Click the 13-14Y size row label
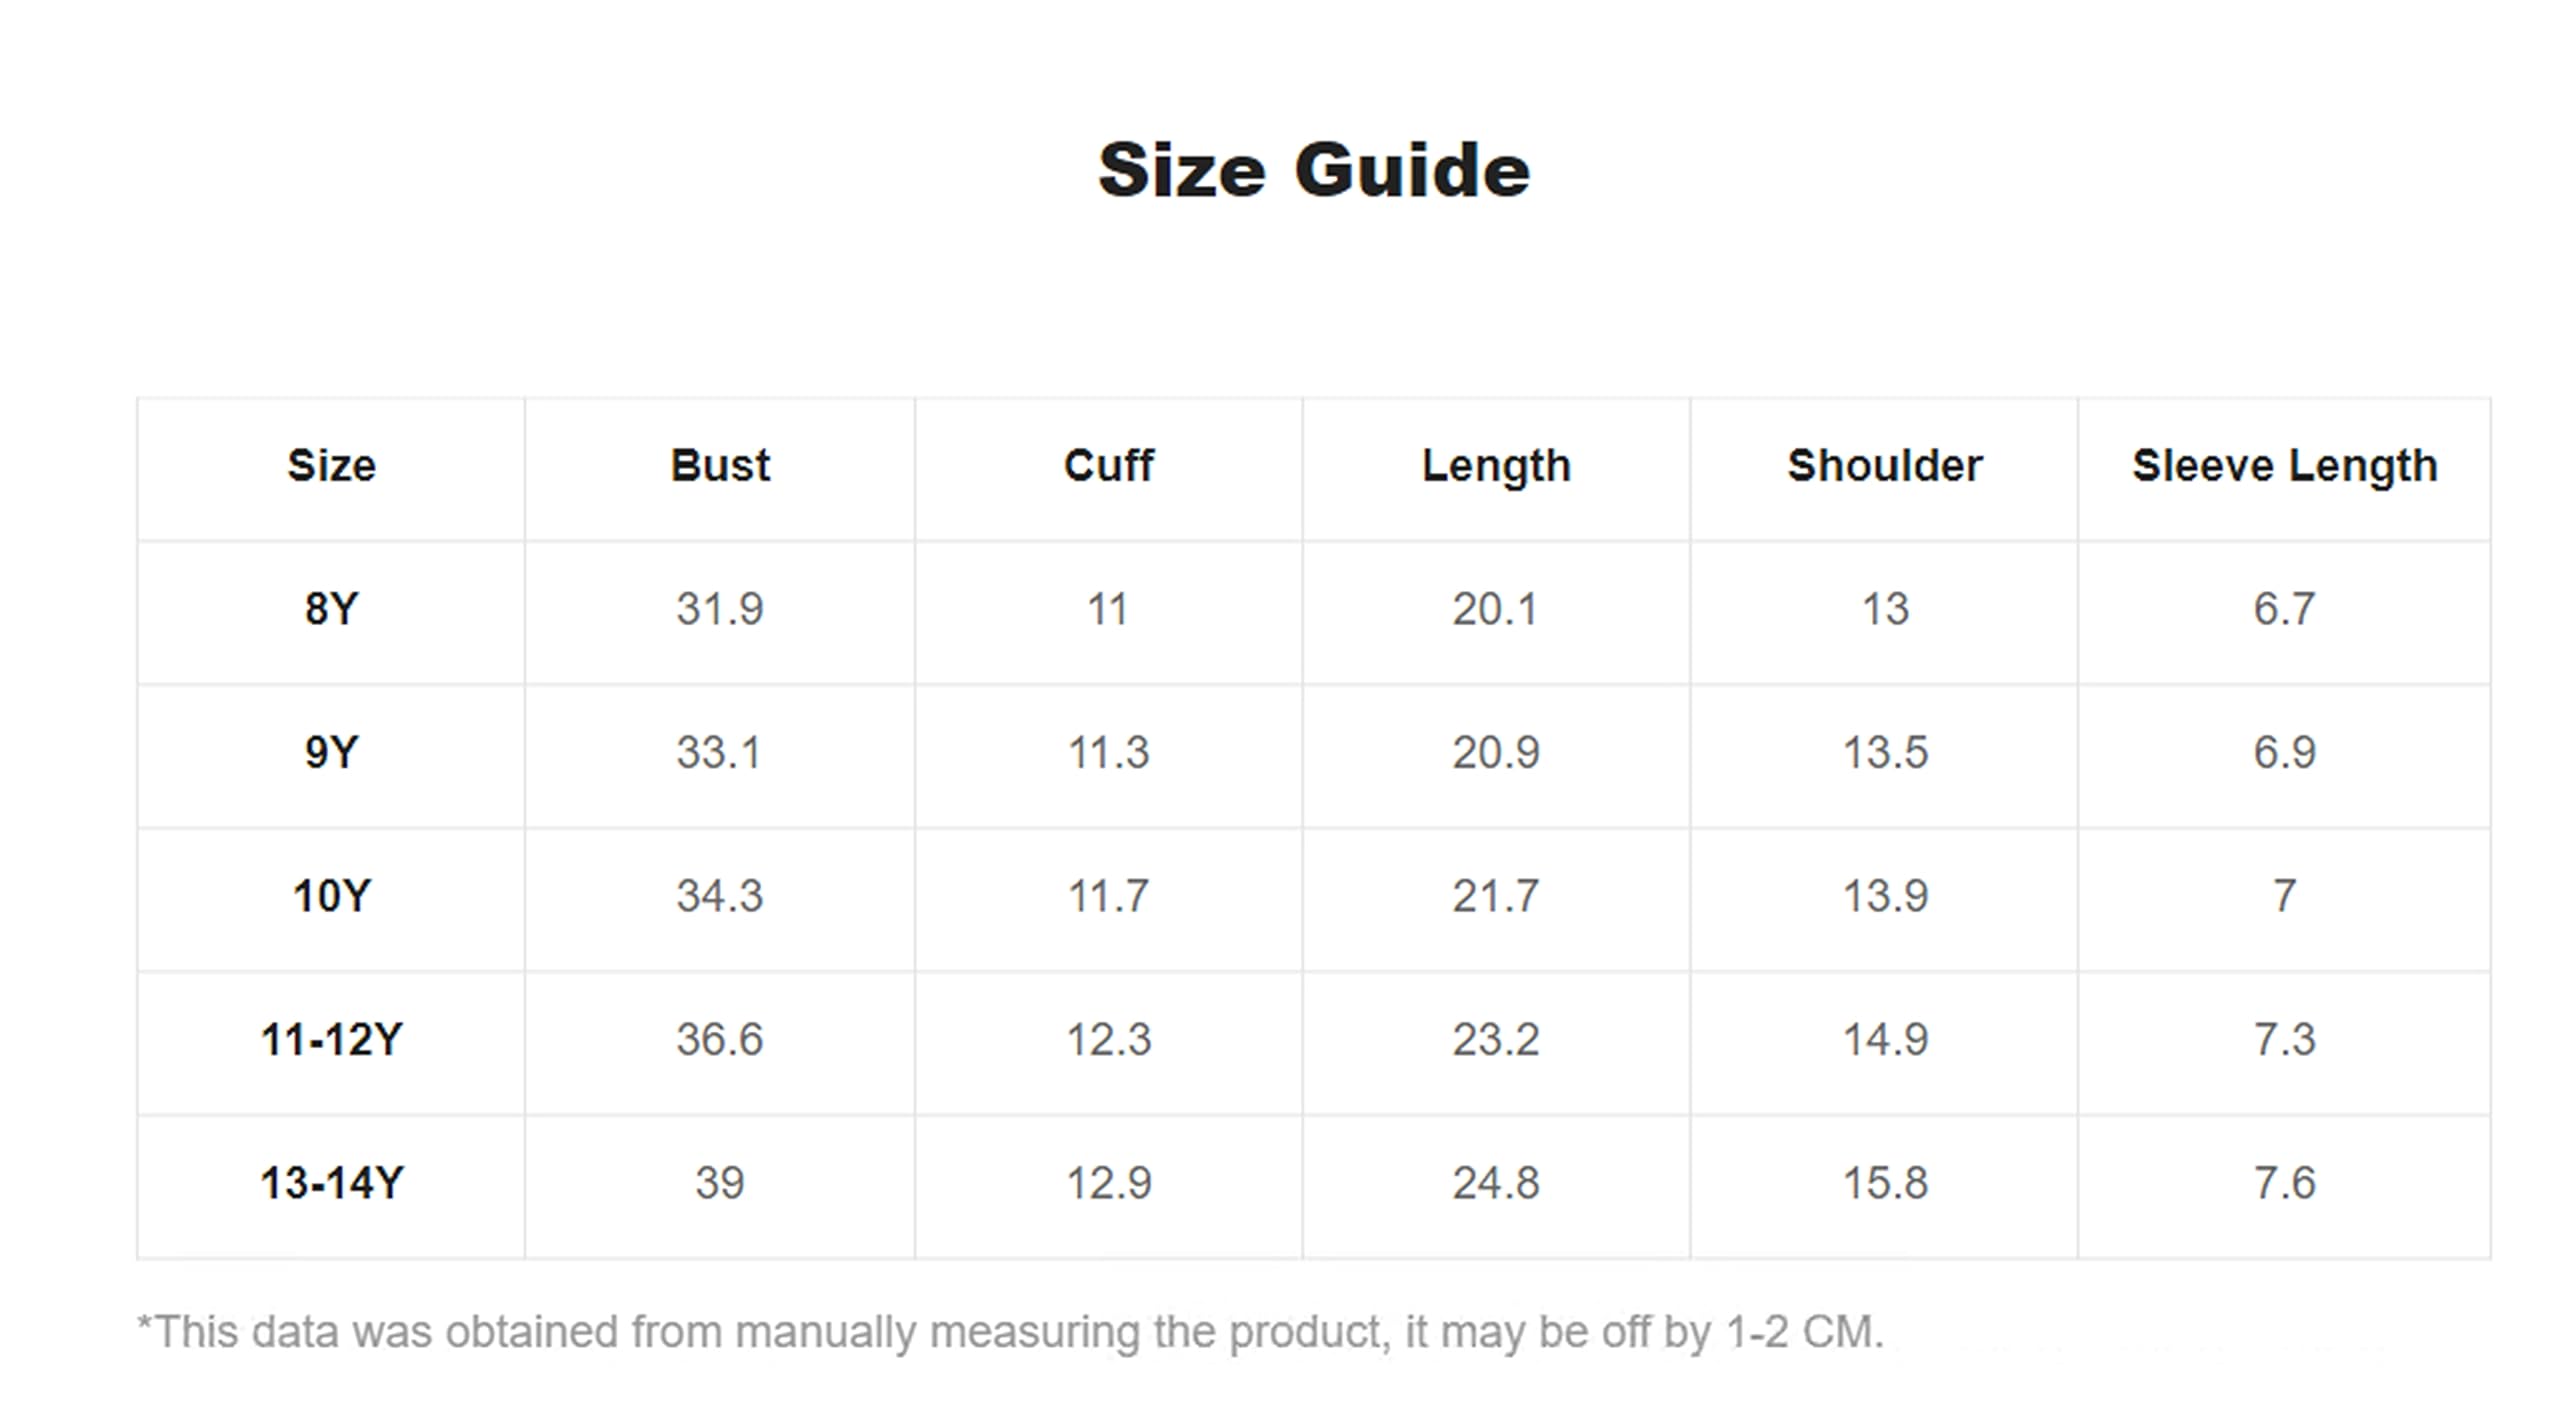The height and width of the screenshot is (1405, 2560). coord(331,1183)
